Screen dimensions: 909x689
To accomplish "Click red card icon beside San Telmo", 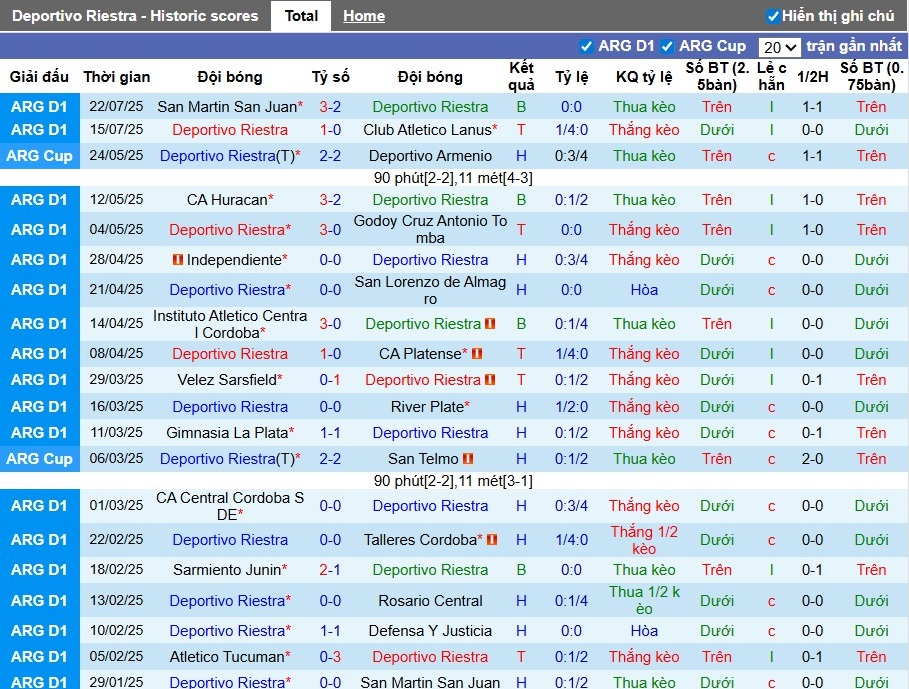I will click(x=468, y=459).
